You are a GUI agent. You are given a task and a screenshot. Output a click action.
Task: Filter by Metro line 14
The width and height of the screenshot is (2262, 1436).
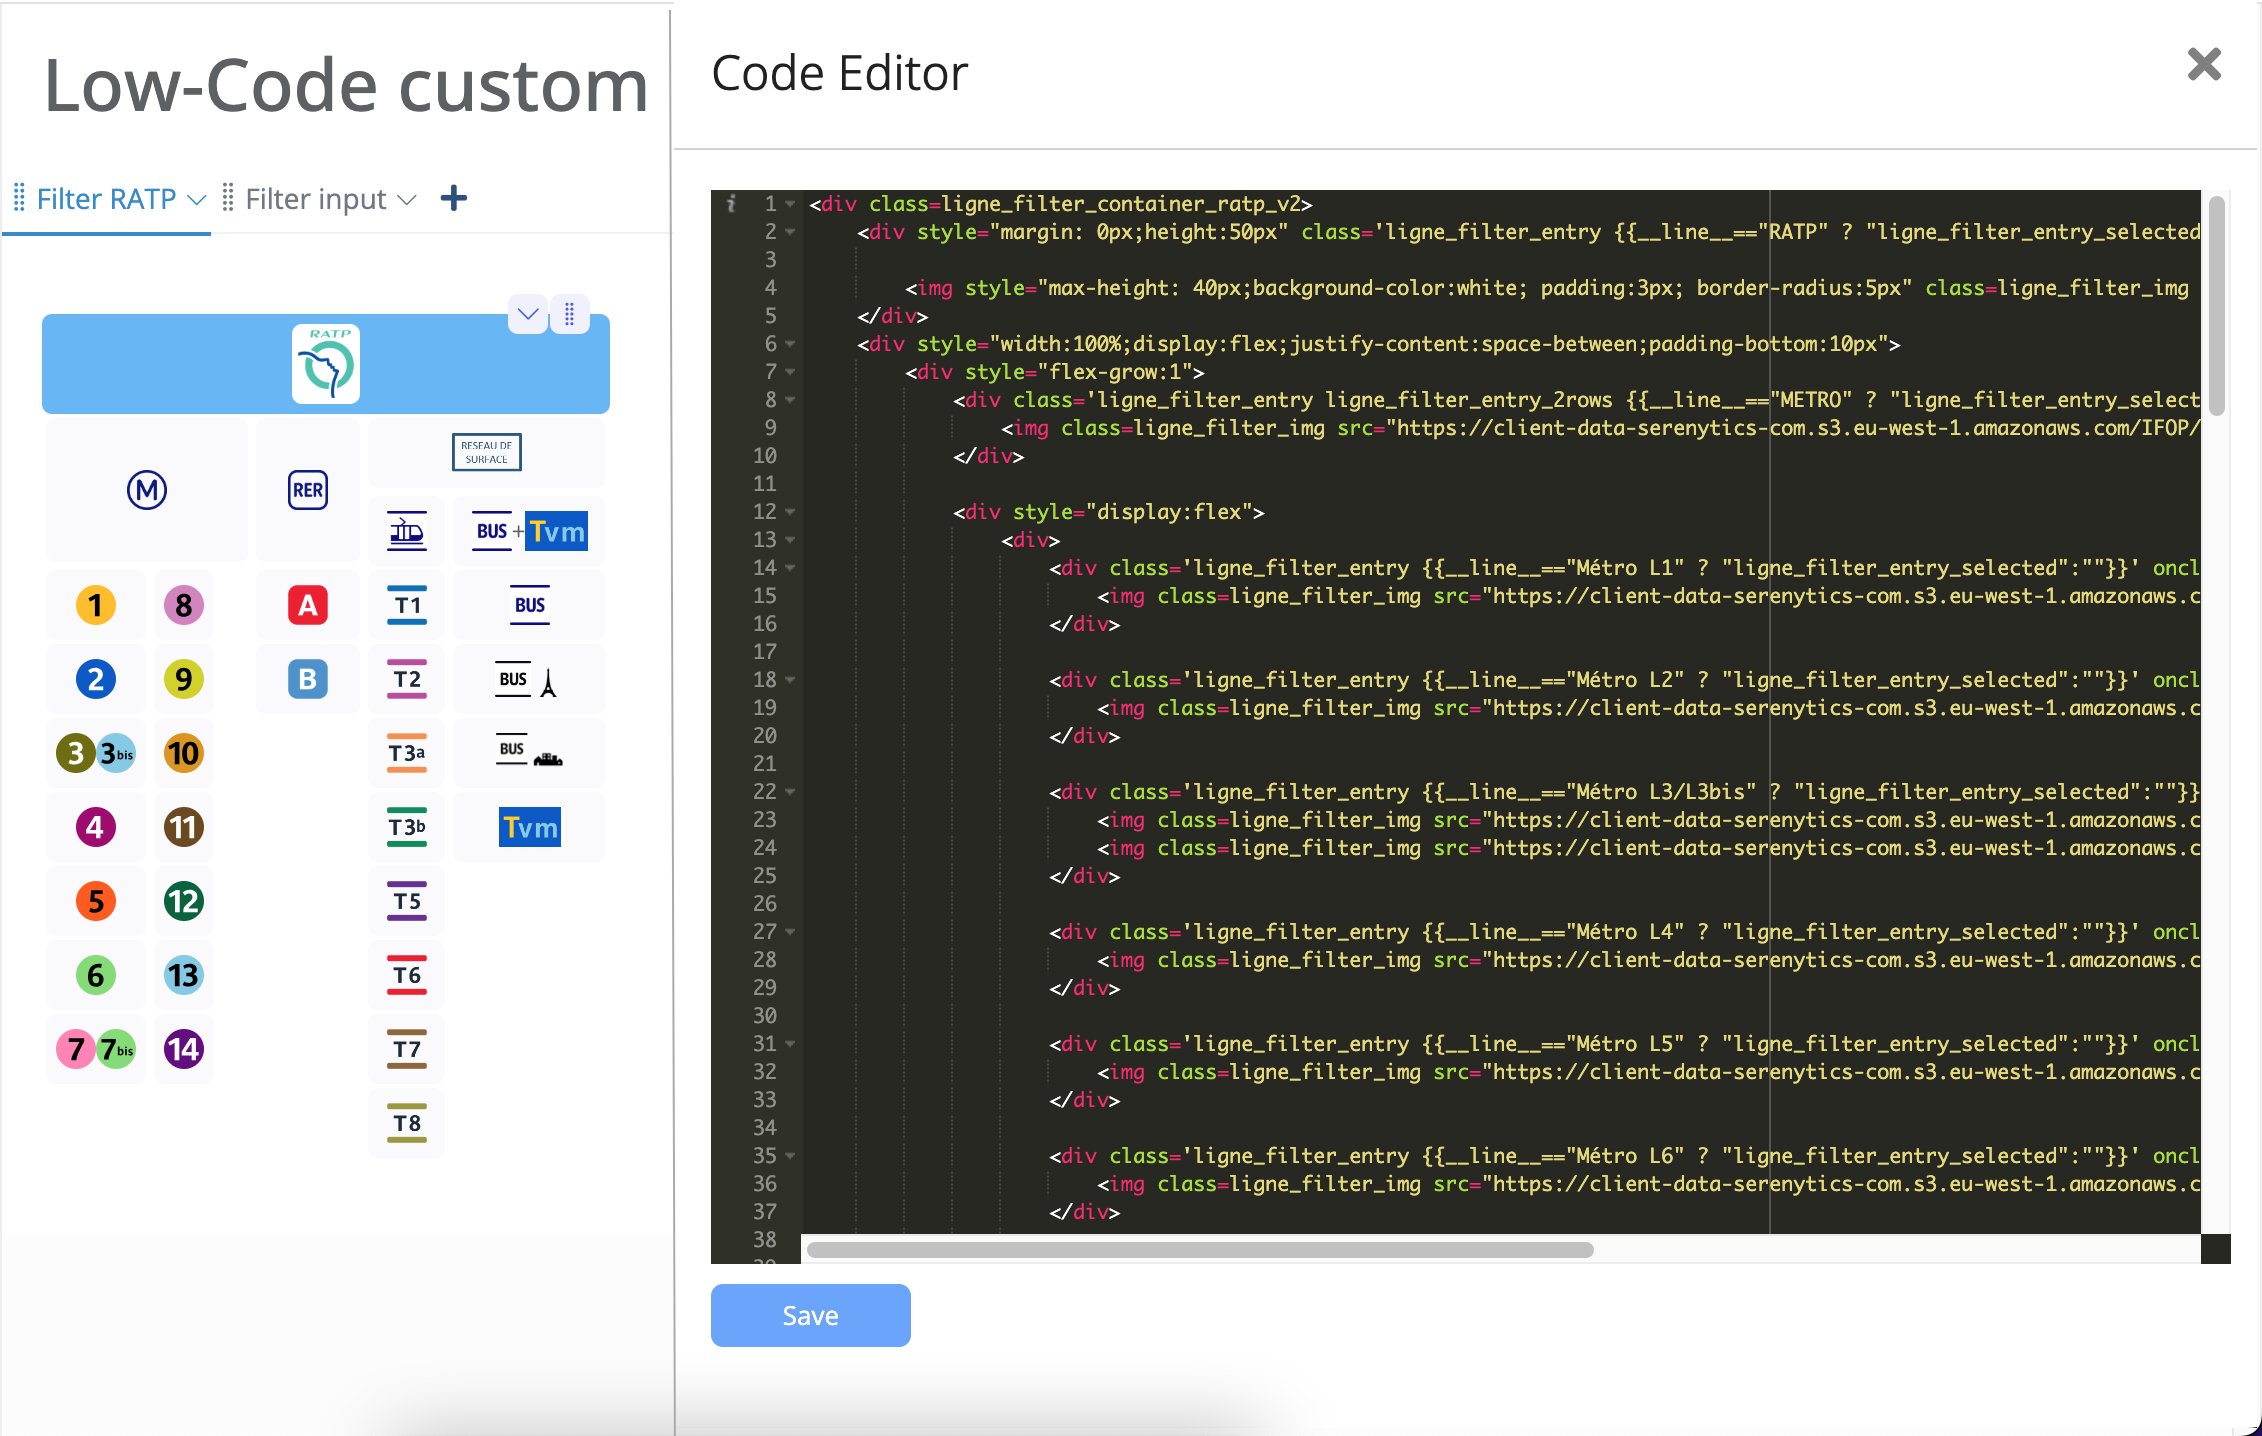[x=184, y=1049]
